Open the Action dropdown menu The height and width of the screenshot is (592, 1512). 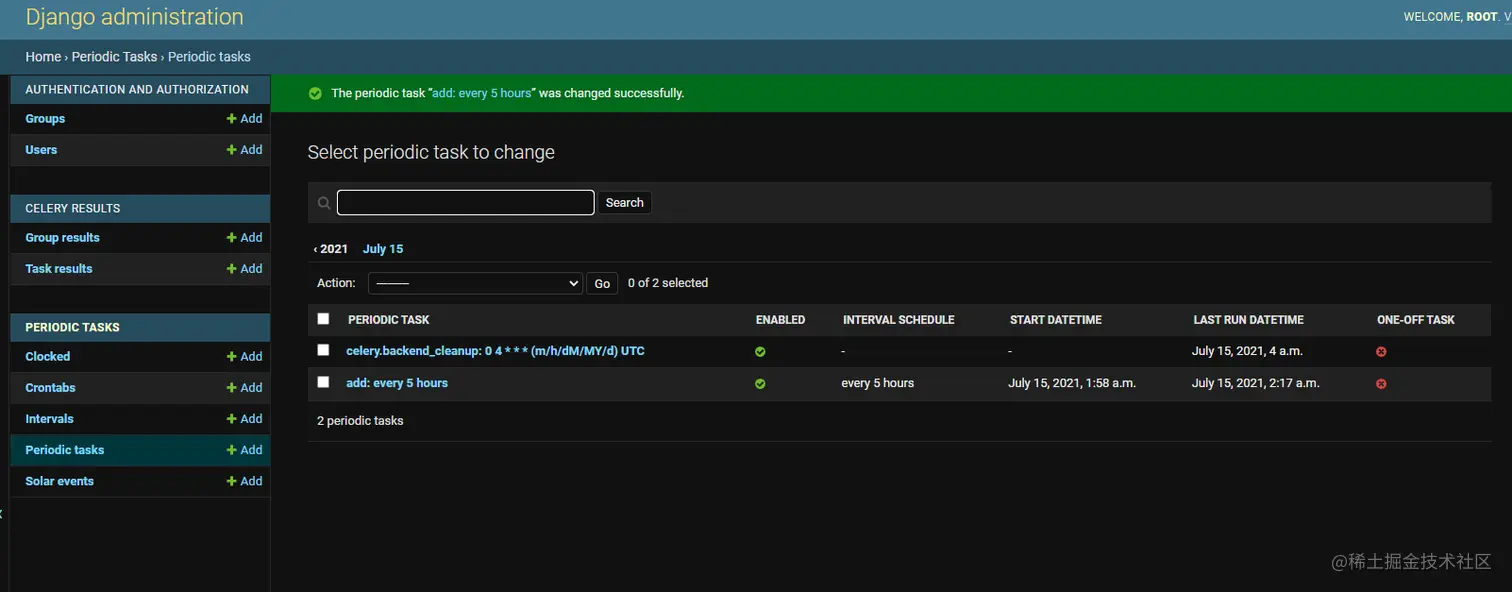click(475, 283)
